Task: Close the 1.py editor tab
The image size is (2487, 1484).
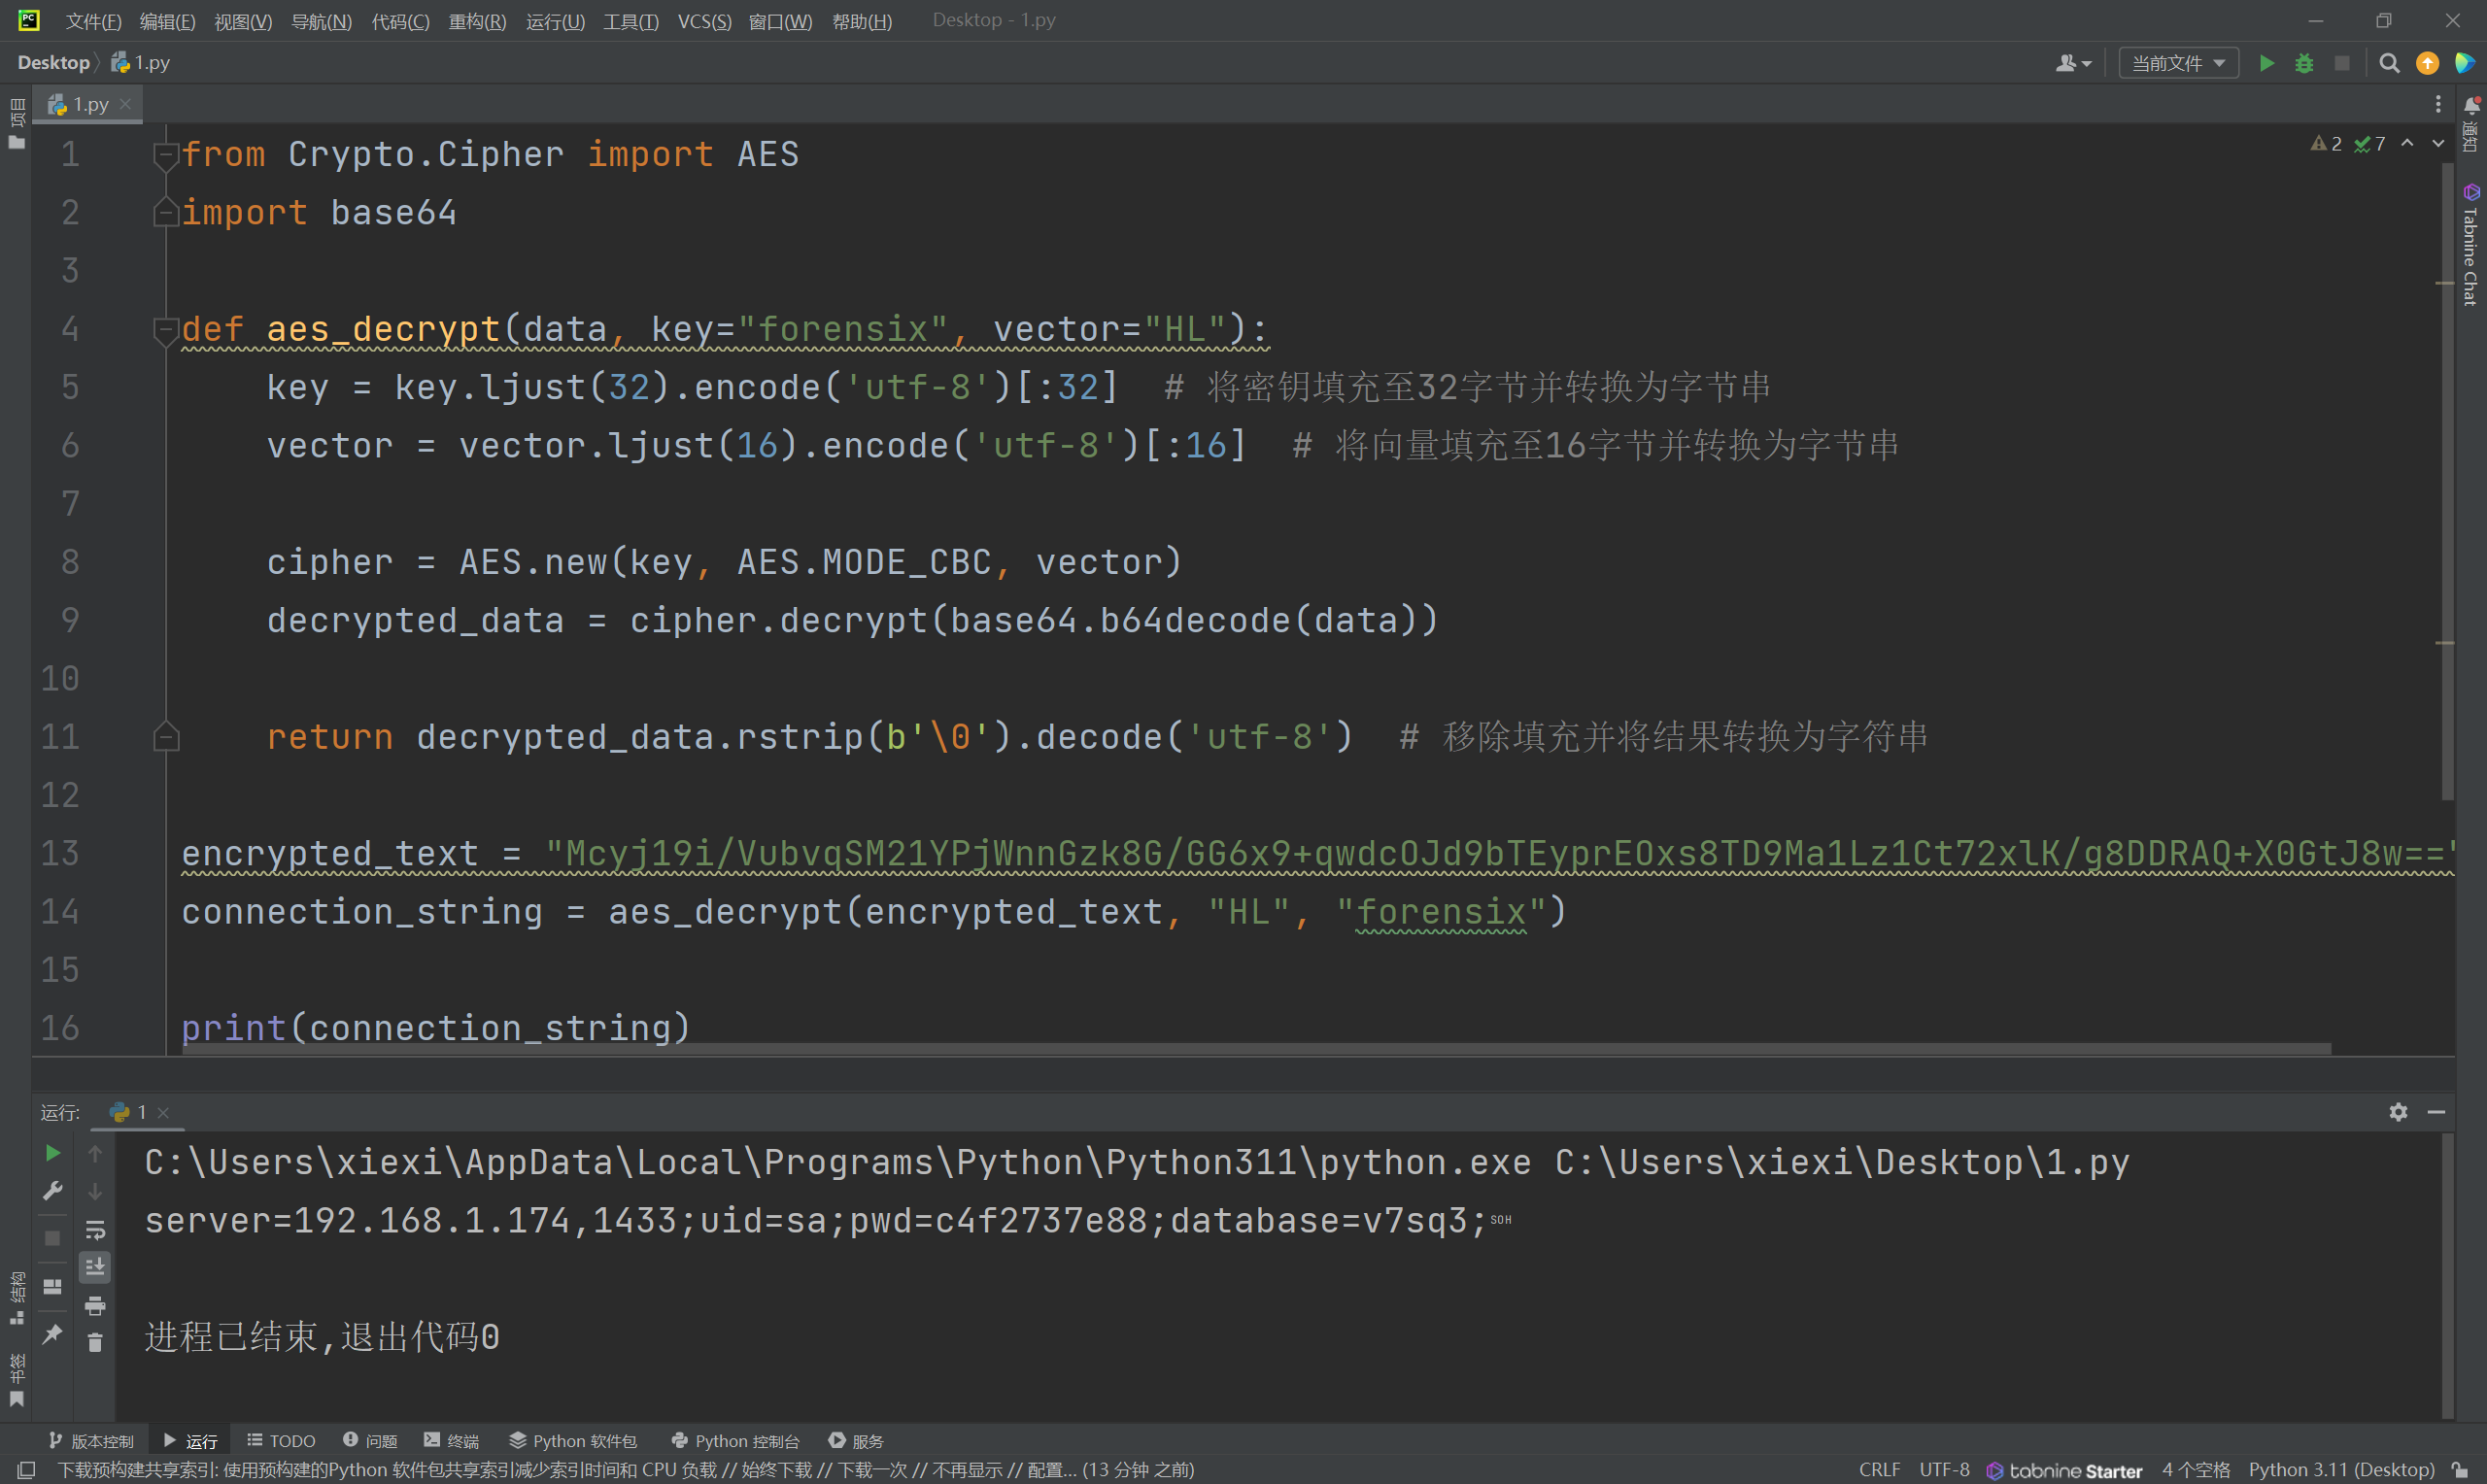Action: coord(126,104)
